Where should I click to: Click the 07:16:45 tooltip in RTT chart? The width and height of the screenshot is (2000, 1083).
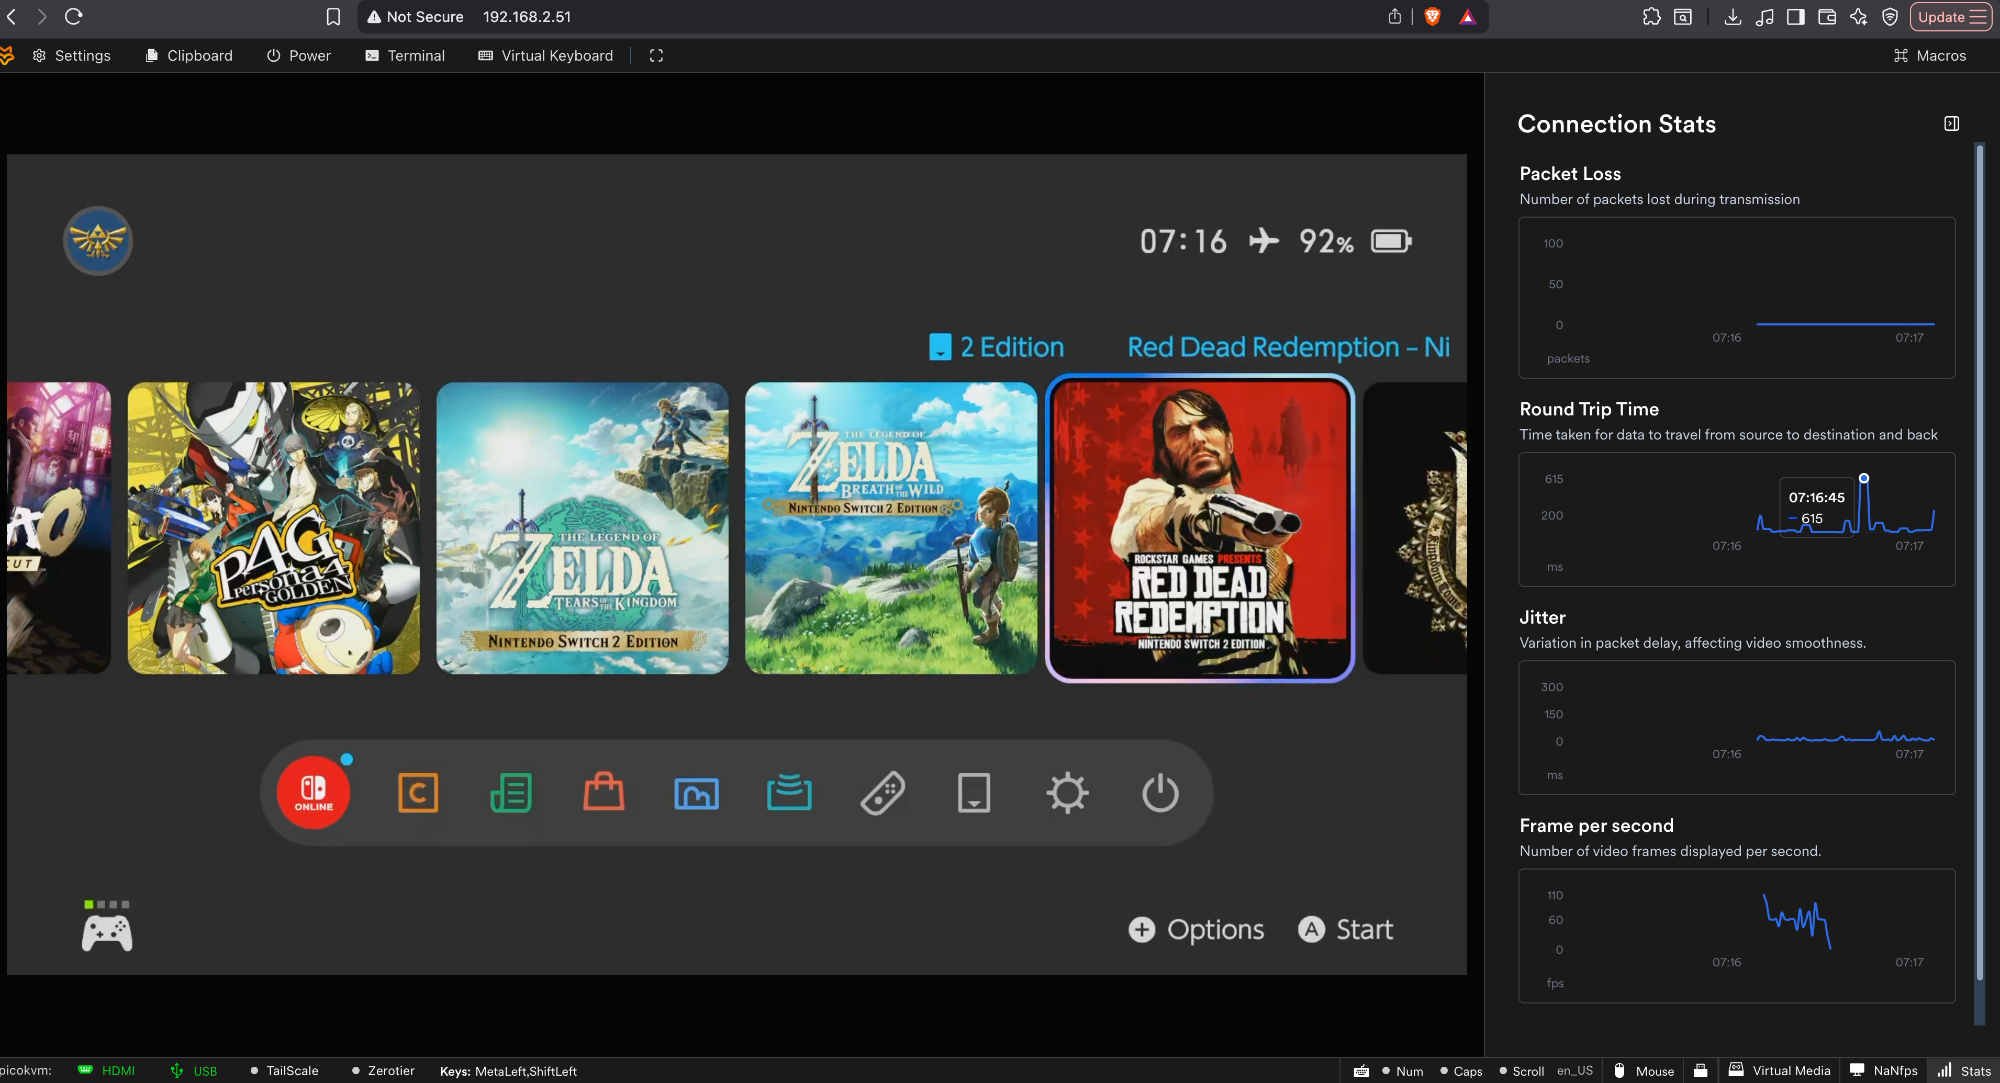point(1817,507)
